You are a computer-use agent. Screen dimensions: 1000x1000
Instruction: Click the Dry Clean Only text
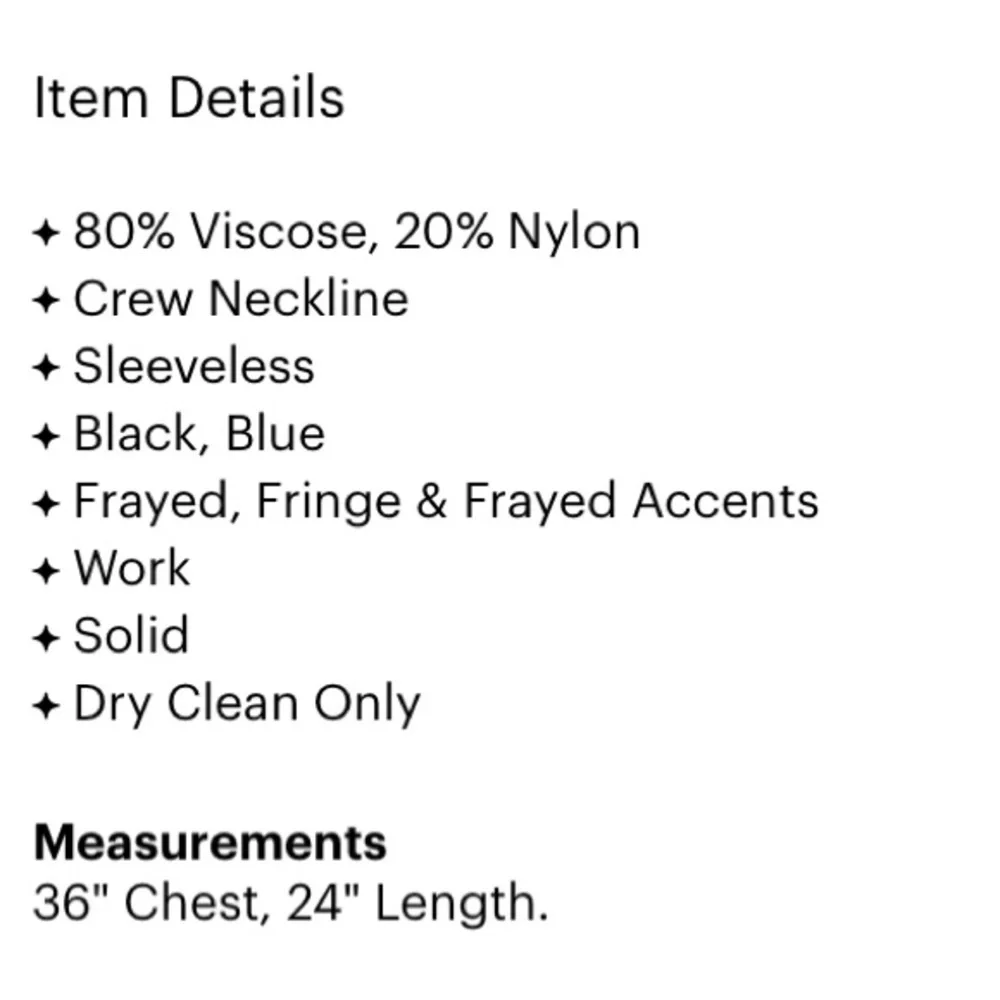pyautogui.click(x=247, y=704)
